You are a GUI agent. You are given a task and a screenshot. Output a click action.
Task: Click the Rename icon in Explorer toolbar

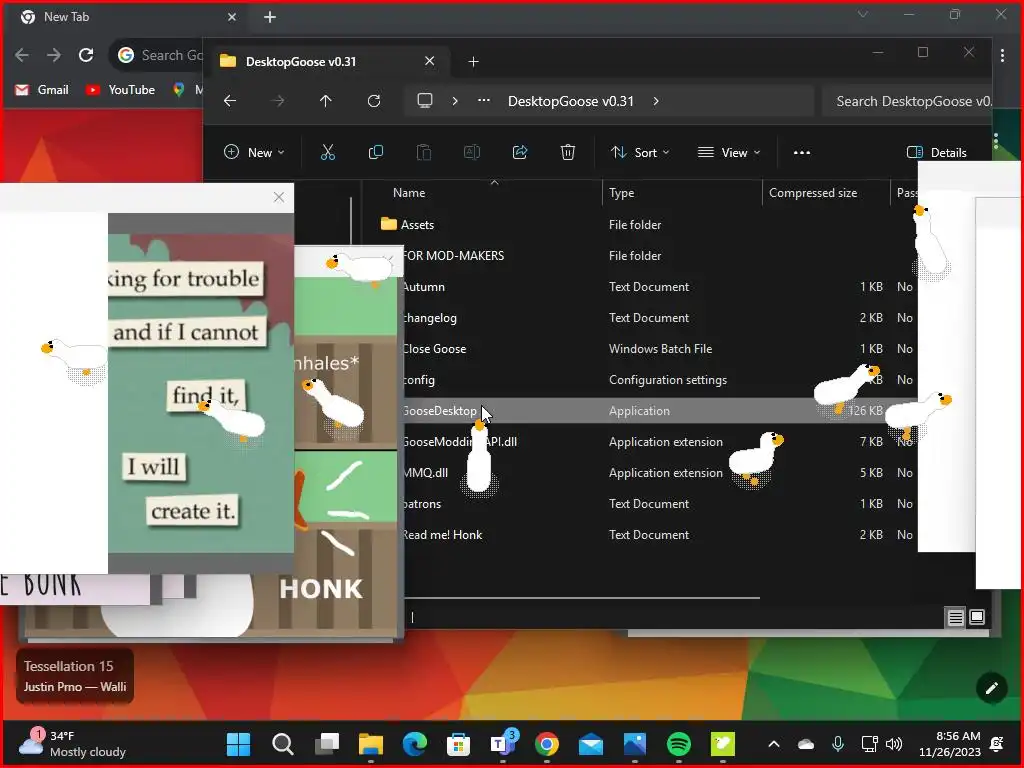(472, 152)
